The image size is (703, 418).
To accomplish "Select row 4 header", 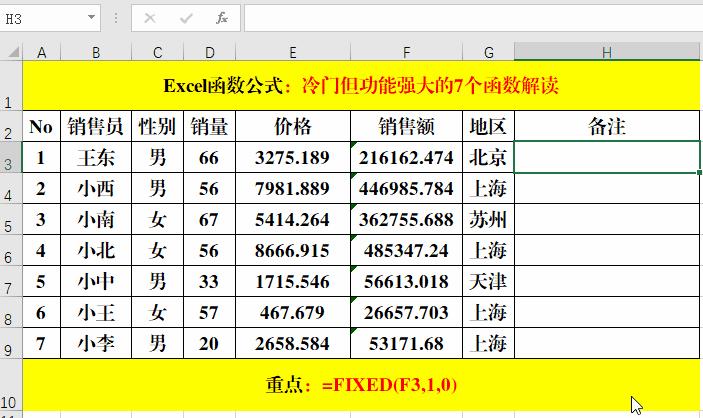I will point(11,188).
